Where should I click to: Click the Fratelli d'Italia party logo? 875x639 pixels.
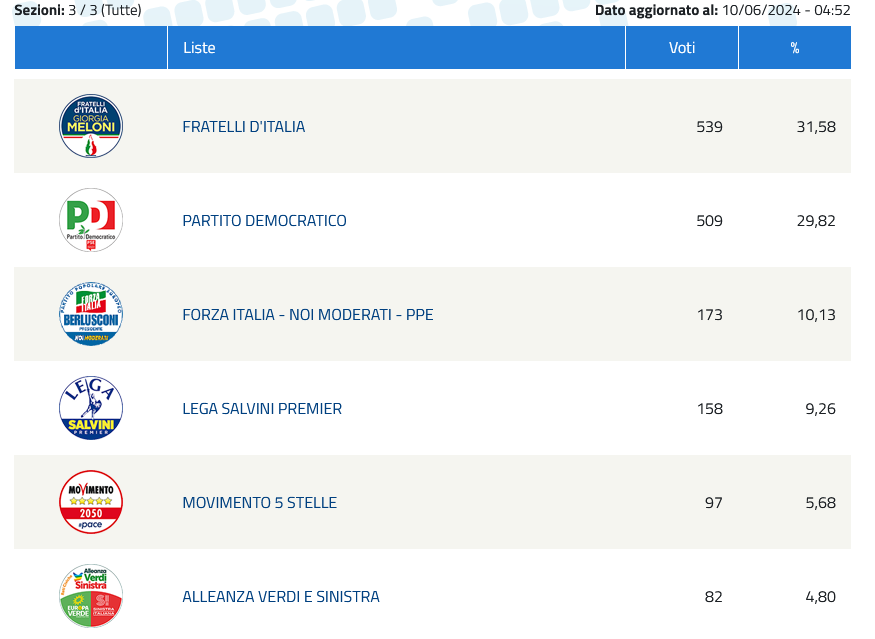pos(91,127)
